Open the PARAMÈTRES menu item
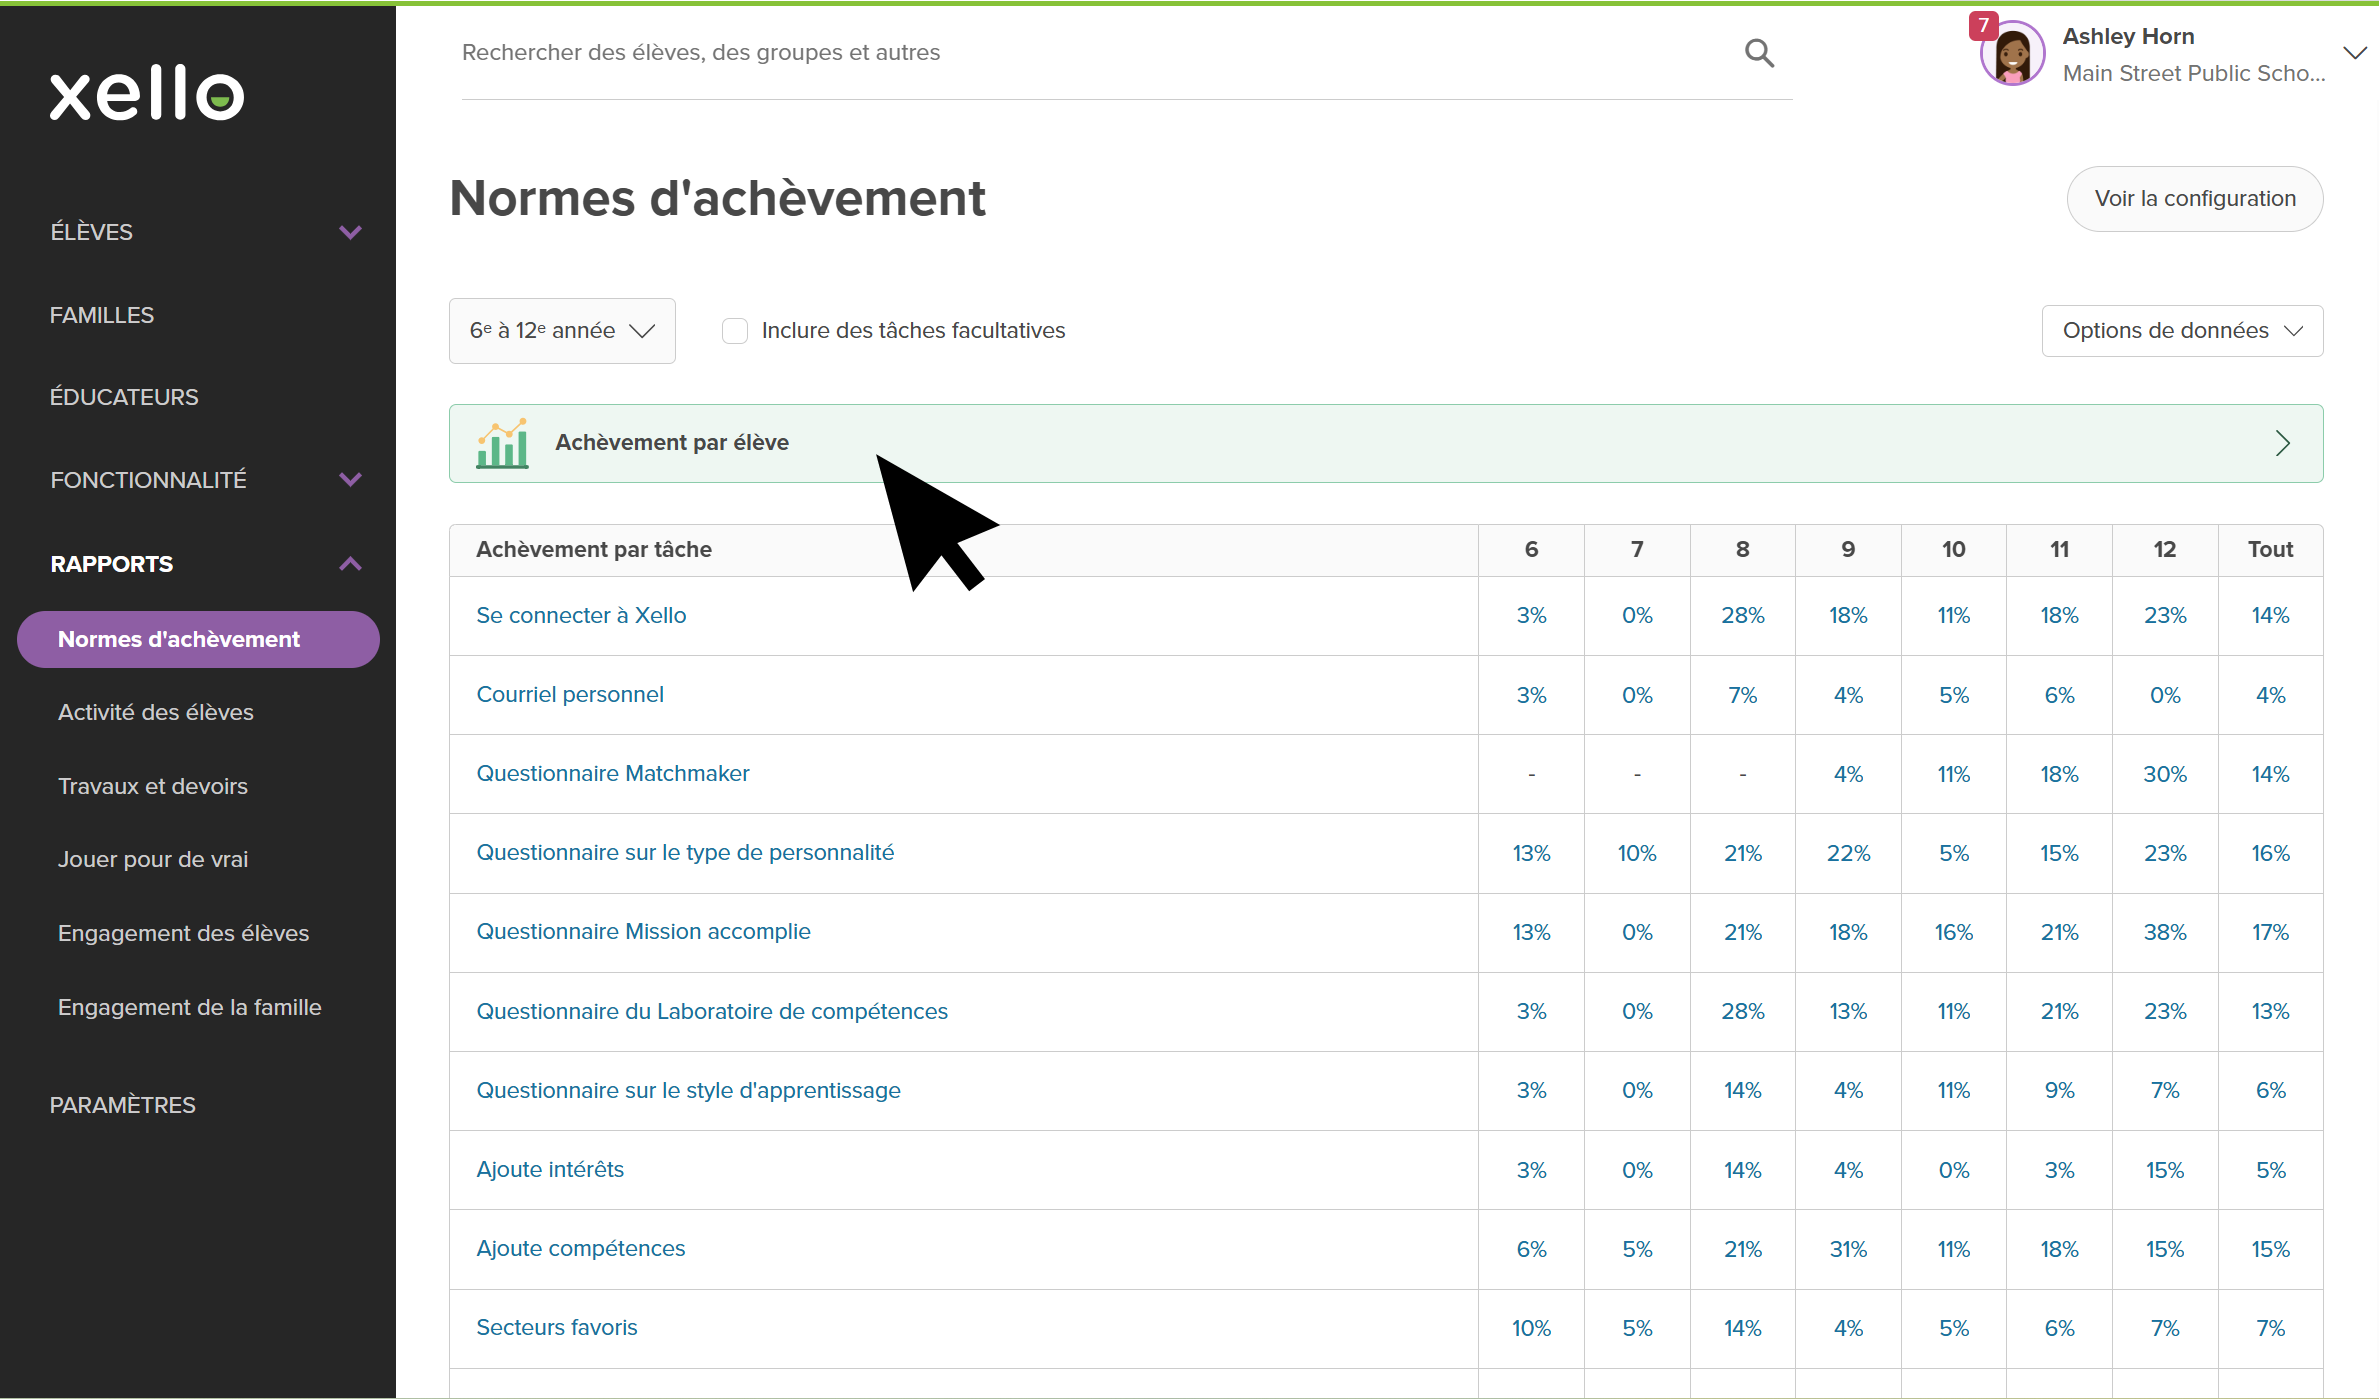 [x=123, y=1105]
